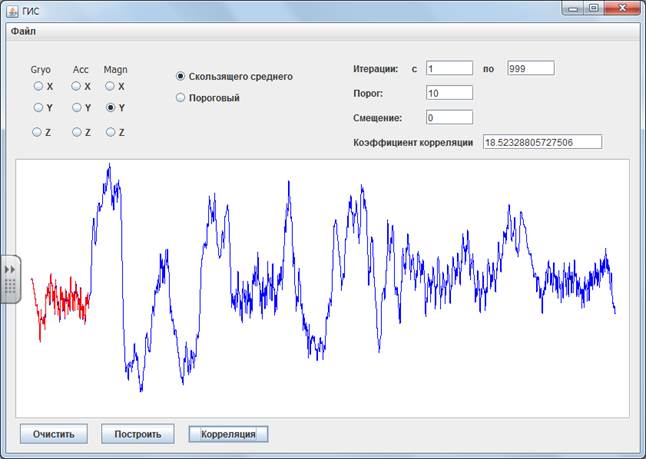Choose Пороговый method option
The width and height of the screenshot is (646, 459).
pyautogui.click(x=181, y=98)
